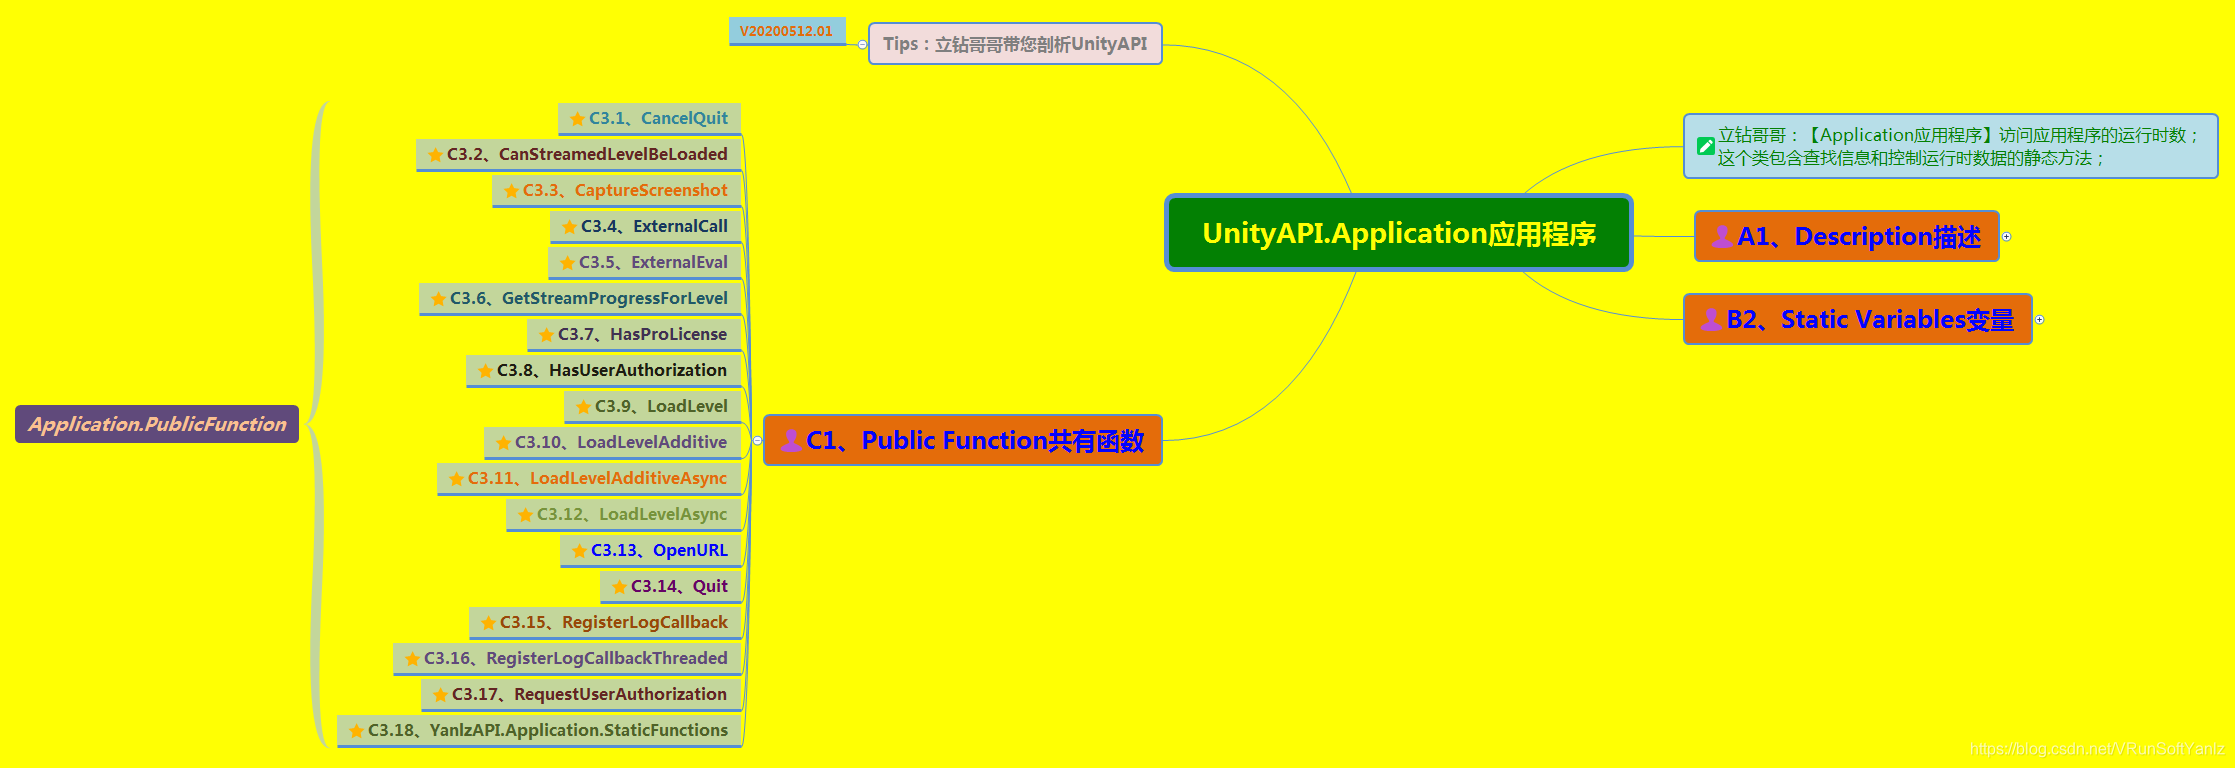Click the star icon beside C3.16 RegisterLogCallbackThreaded

coord(412,659)
